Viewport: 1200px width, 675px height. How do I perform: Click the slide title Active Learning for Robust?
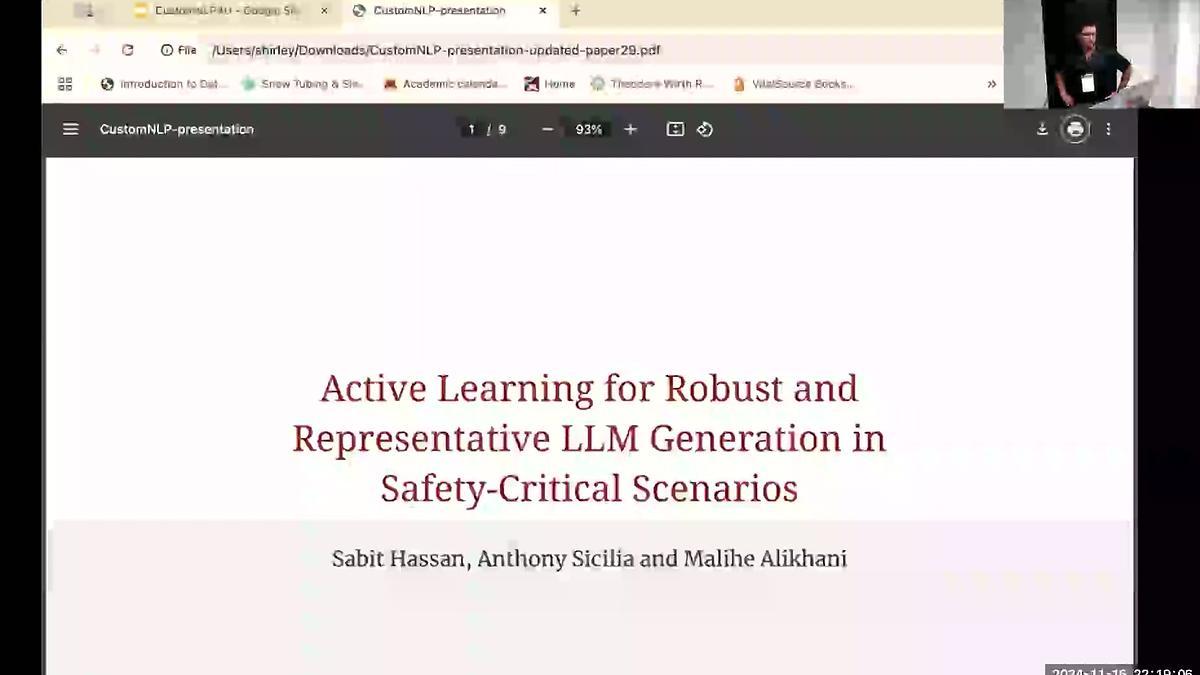pyautogui.click(x=589, y=438)
